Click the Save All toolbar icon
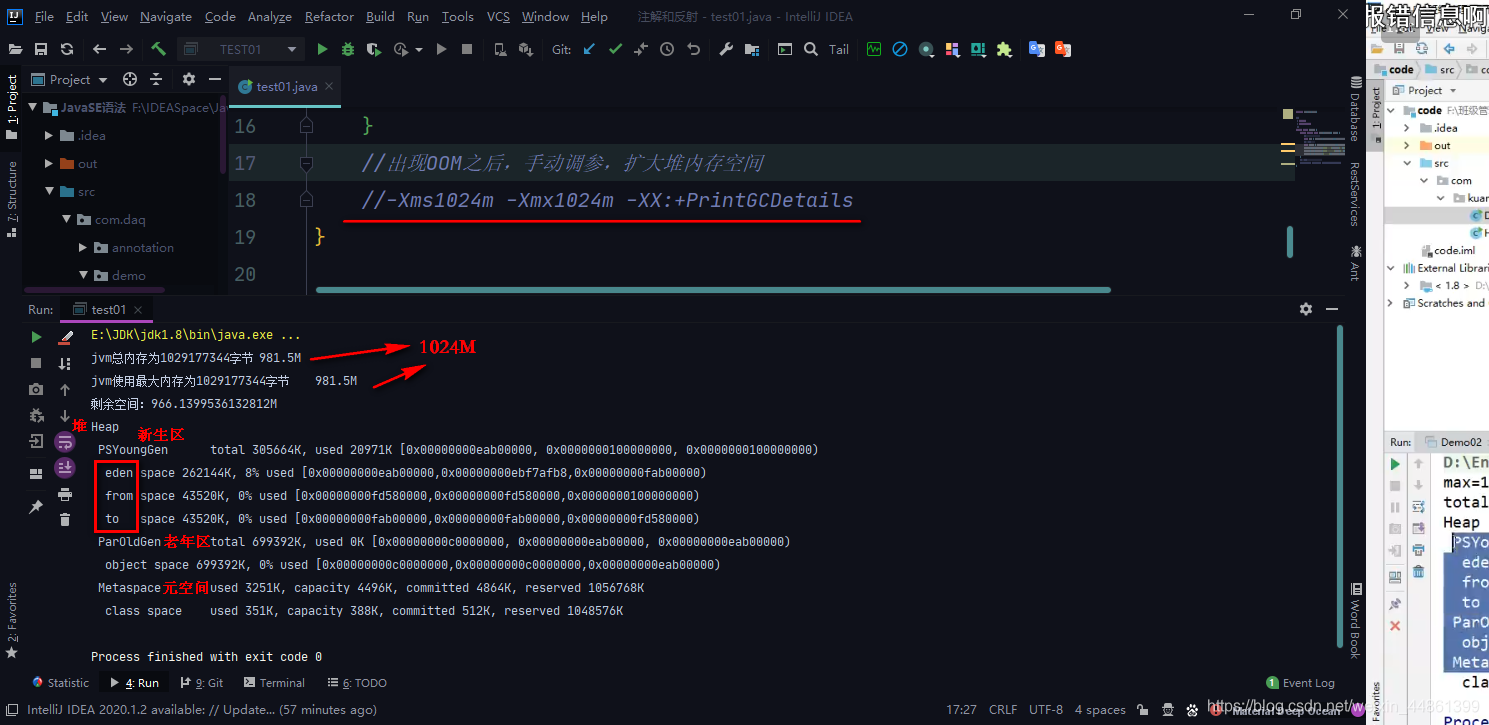The height and width of the screenshot is (725, 1489). [x=41, y=49]
